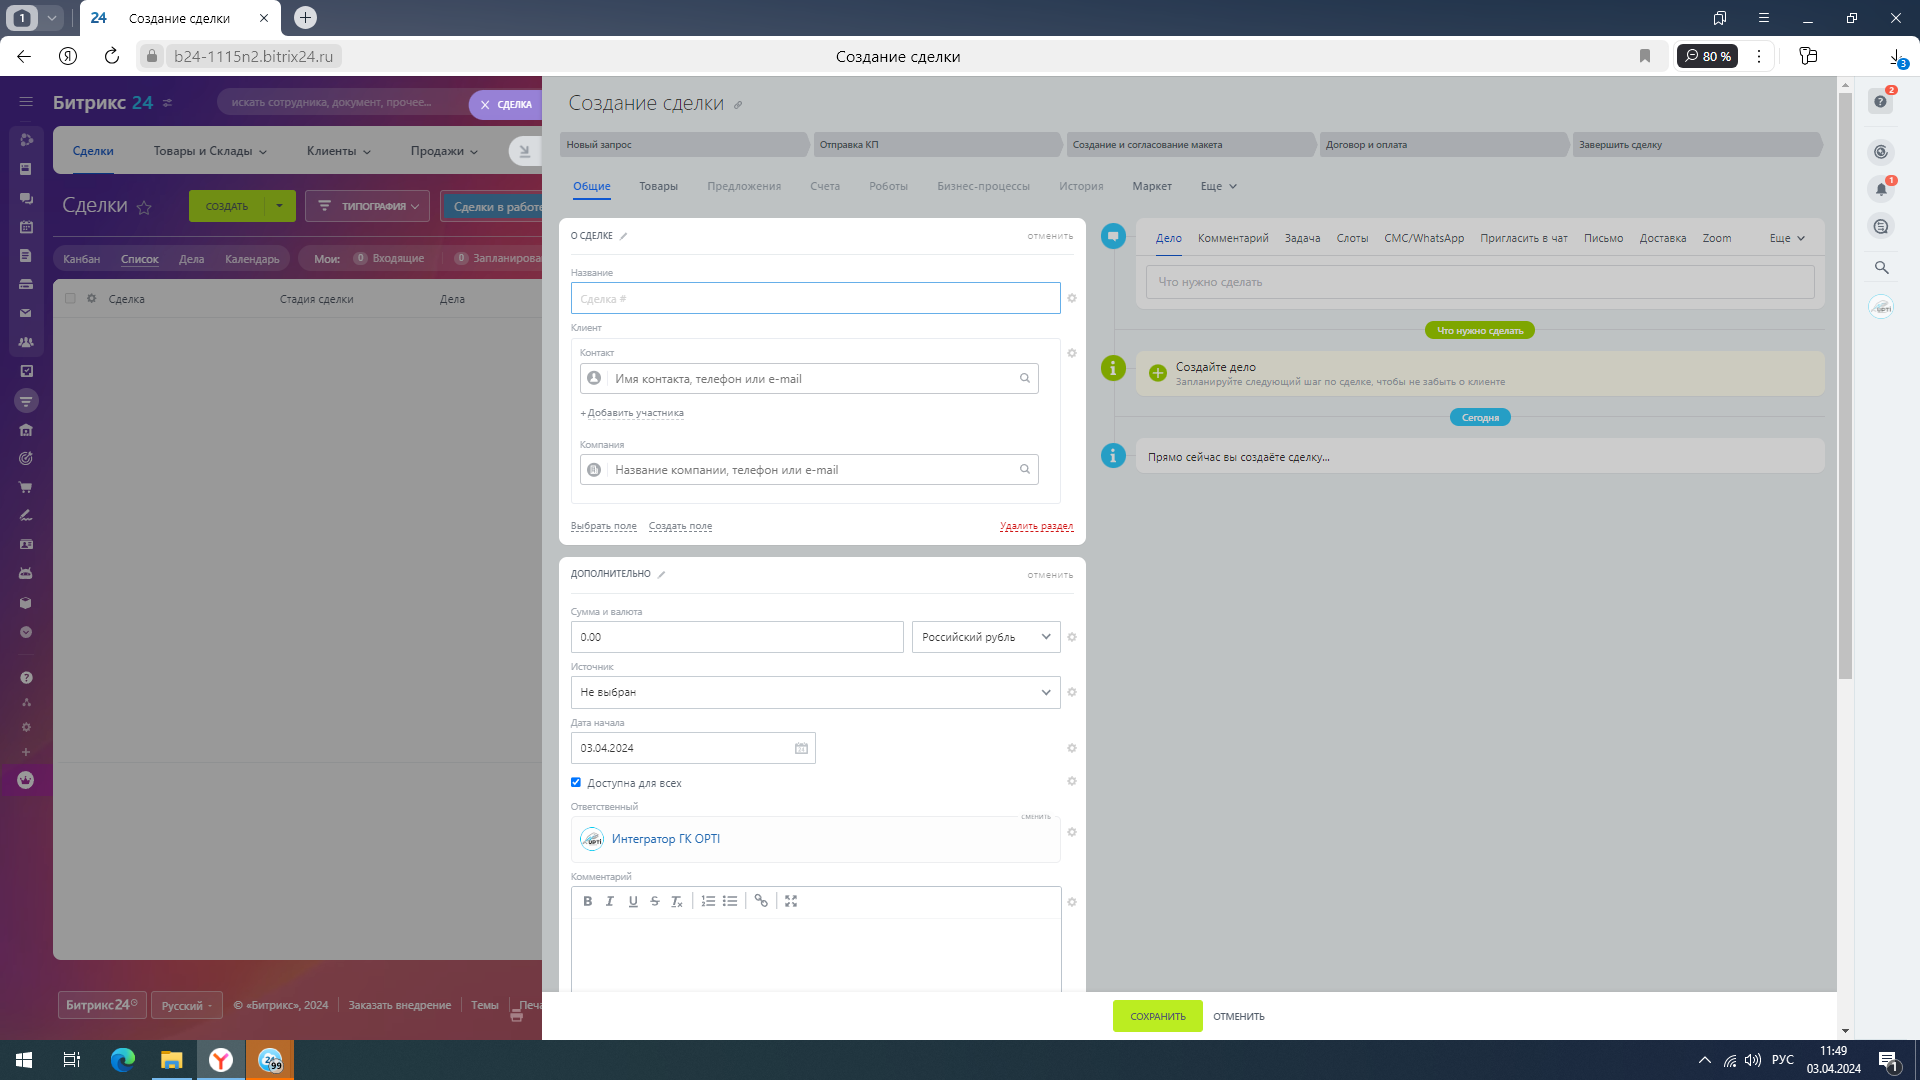Expand comment editor to fullscreen
The height and width of the screenshot is (1080, 1920).
[791, 901]
